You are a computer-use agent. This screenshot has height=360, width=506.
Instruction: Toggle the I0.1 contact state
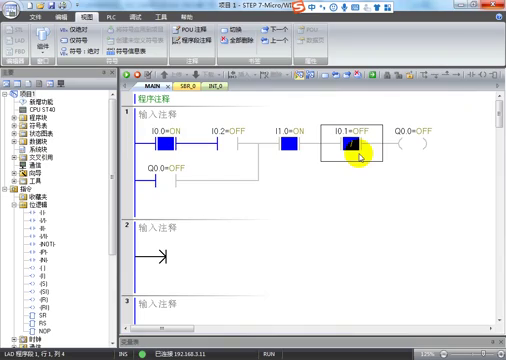[x=351, y=144]
